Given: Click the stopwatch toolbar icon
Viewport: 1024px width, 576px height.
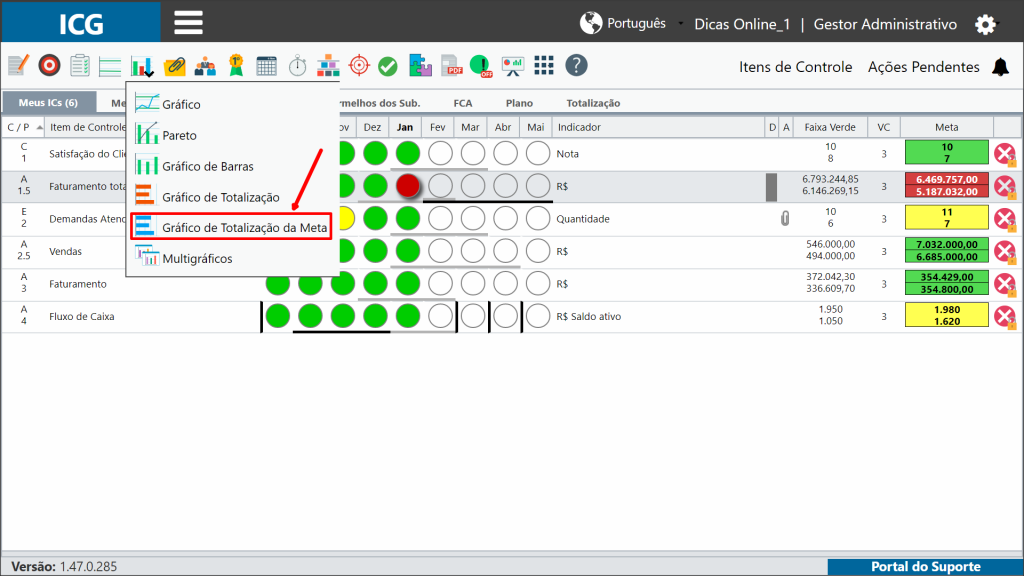Looking at the screenshot, I should pos(298,65).
